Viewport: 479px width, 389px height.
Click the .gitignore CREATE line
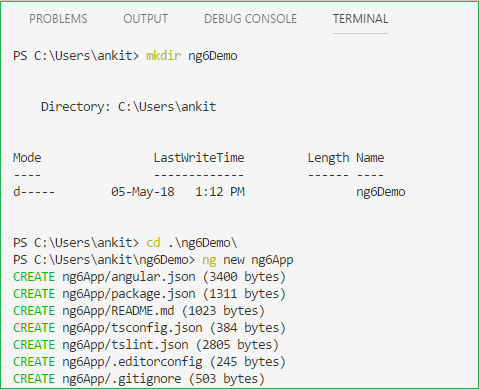pos(139,379)
